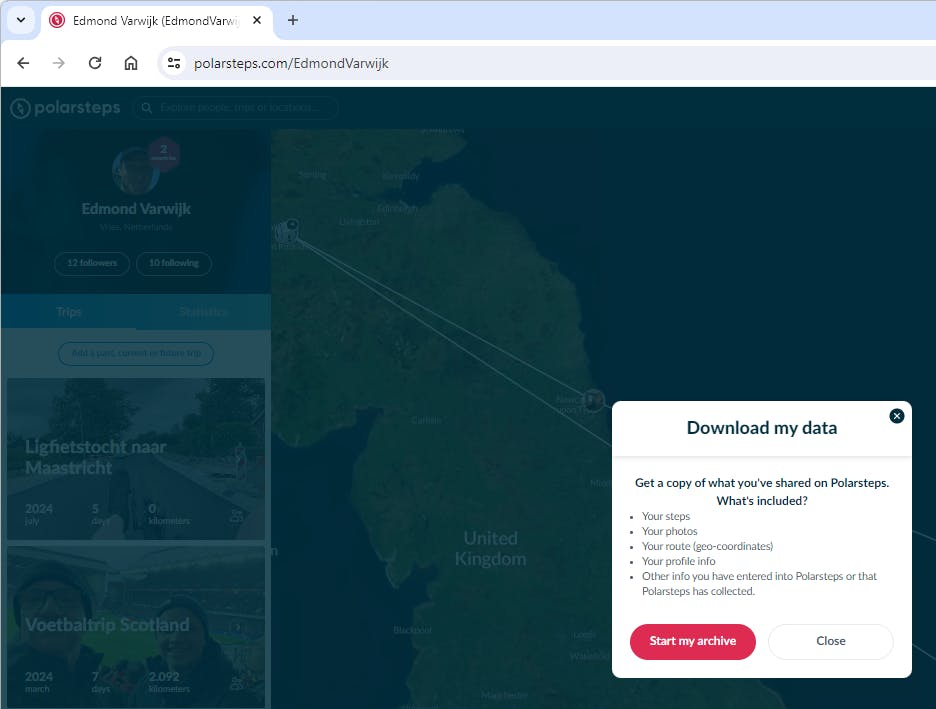
Task: Click the 'Your route (geo-coordinates)' list item
Action: click(x=707, y=546)
